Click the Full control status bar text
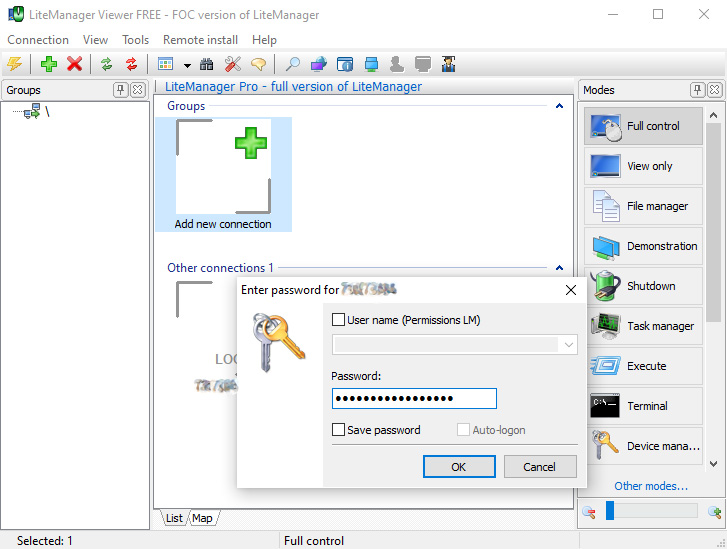 314,541
